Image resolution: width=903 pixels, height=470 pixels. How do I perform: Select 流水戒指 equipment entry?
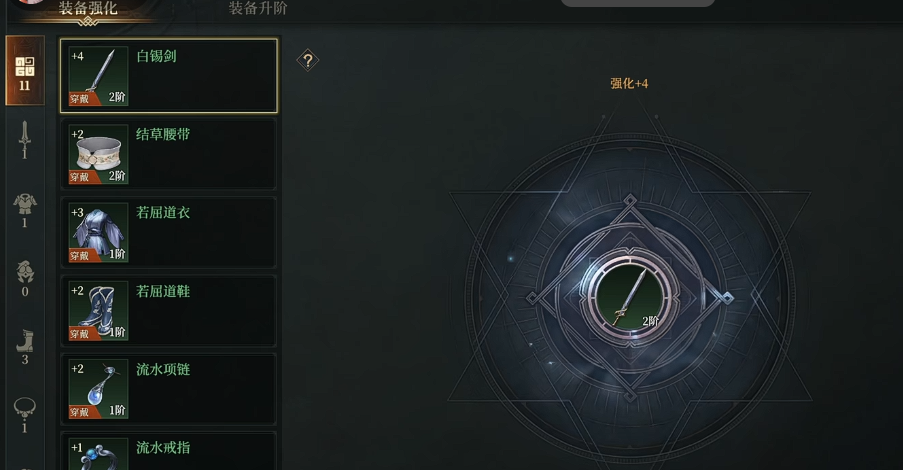169,451
